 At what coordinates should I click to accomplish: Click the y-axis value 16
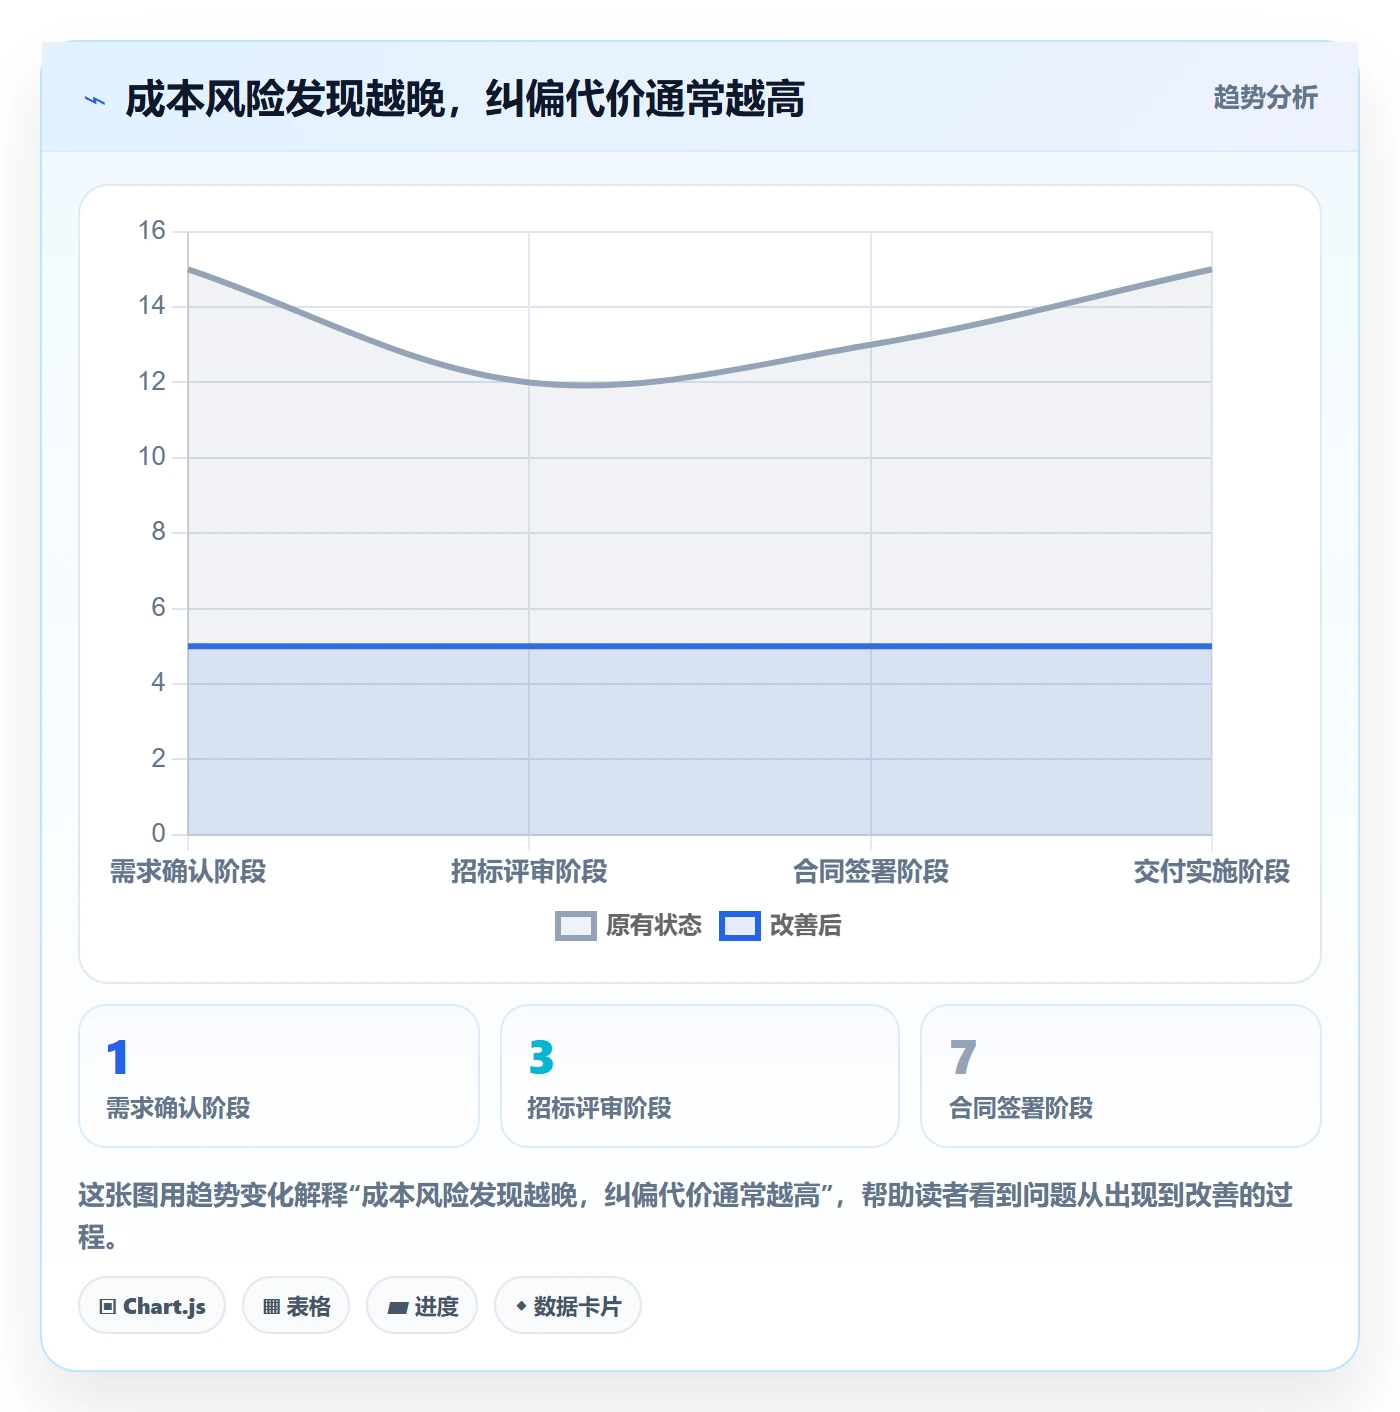152,231
